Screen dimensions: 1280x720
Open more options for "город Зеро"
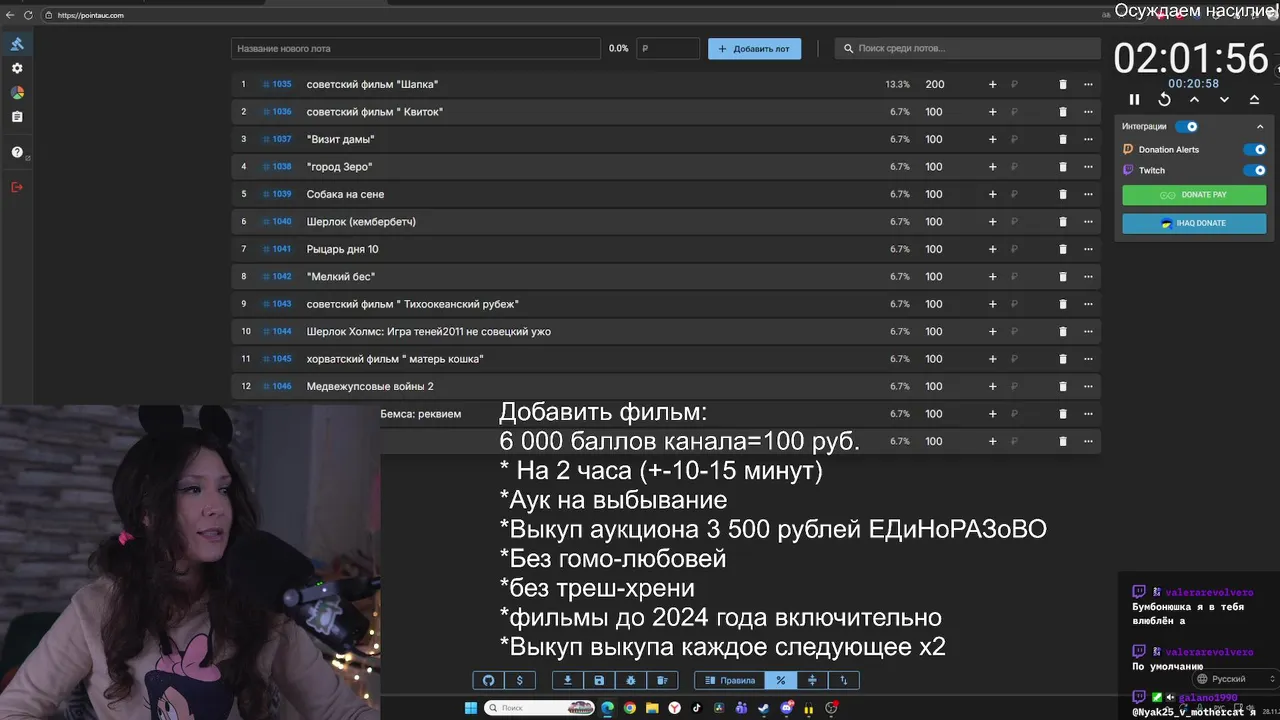pyautogui.click(x=1087, y=167)
